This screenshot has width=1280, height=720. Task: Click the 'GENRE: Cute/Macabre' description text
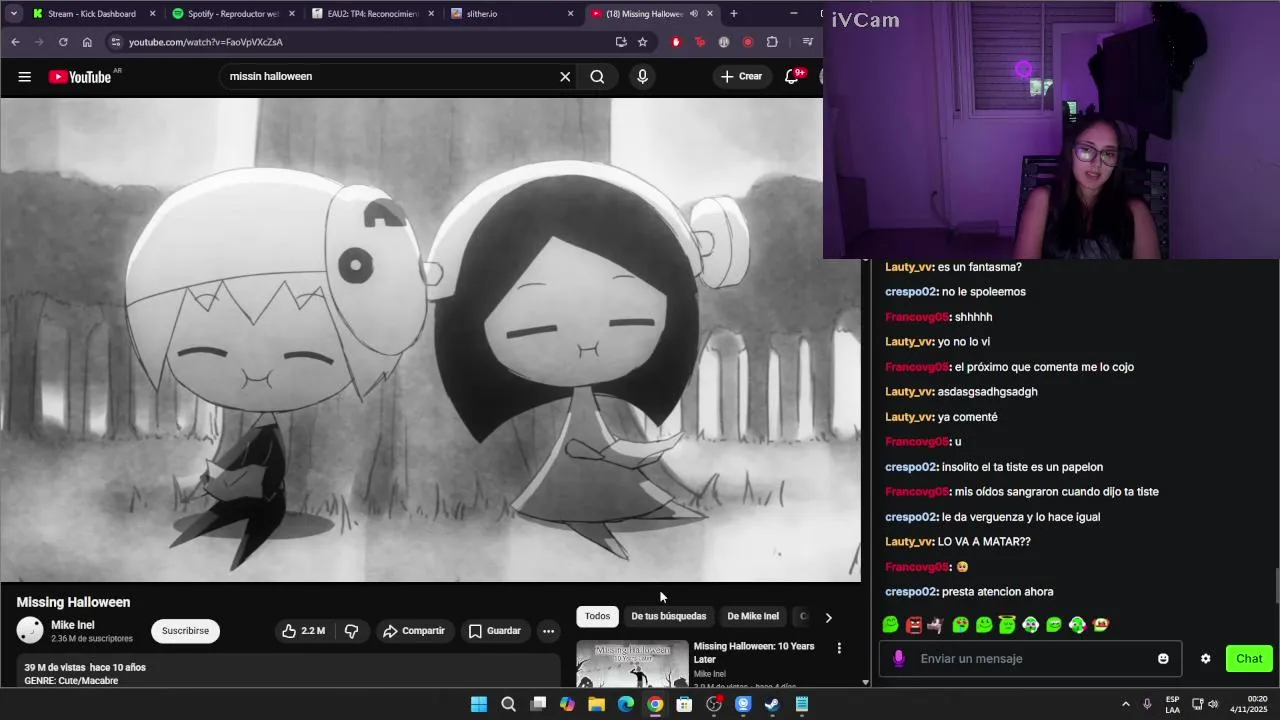tap(71, 681)
